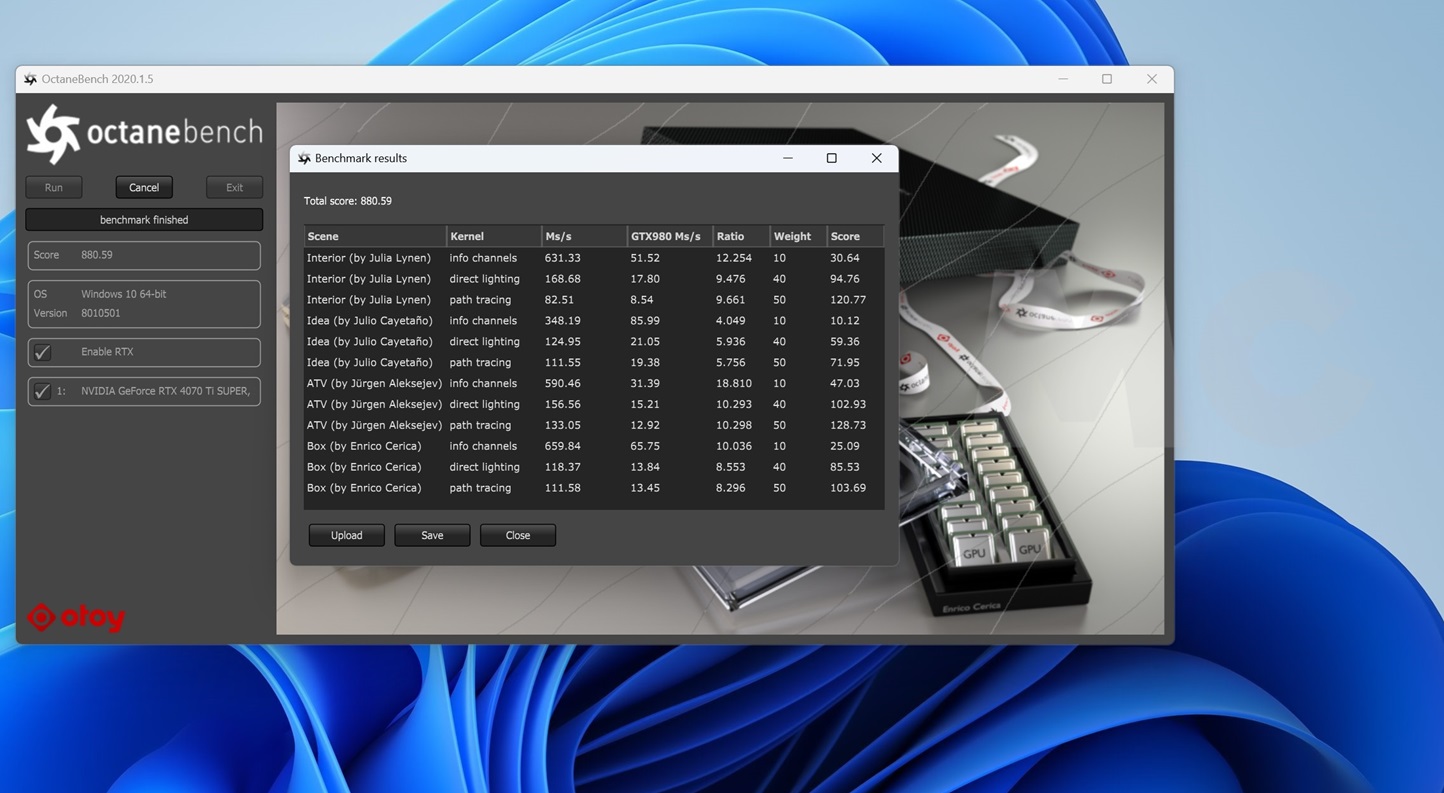Upload the benchmark results
The width and height of the screenshot is (1444, 793).
point(346,534)
